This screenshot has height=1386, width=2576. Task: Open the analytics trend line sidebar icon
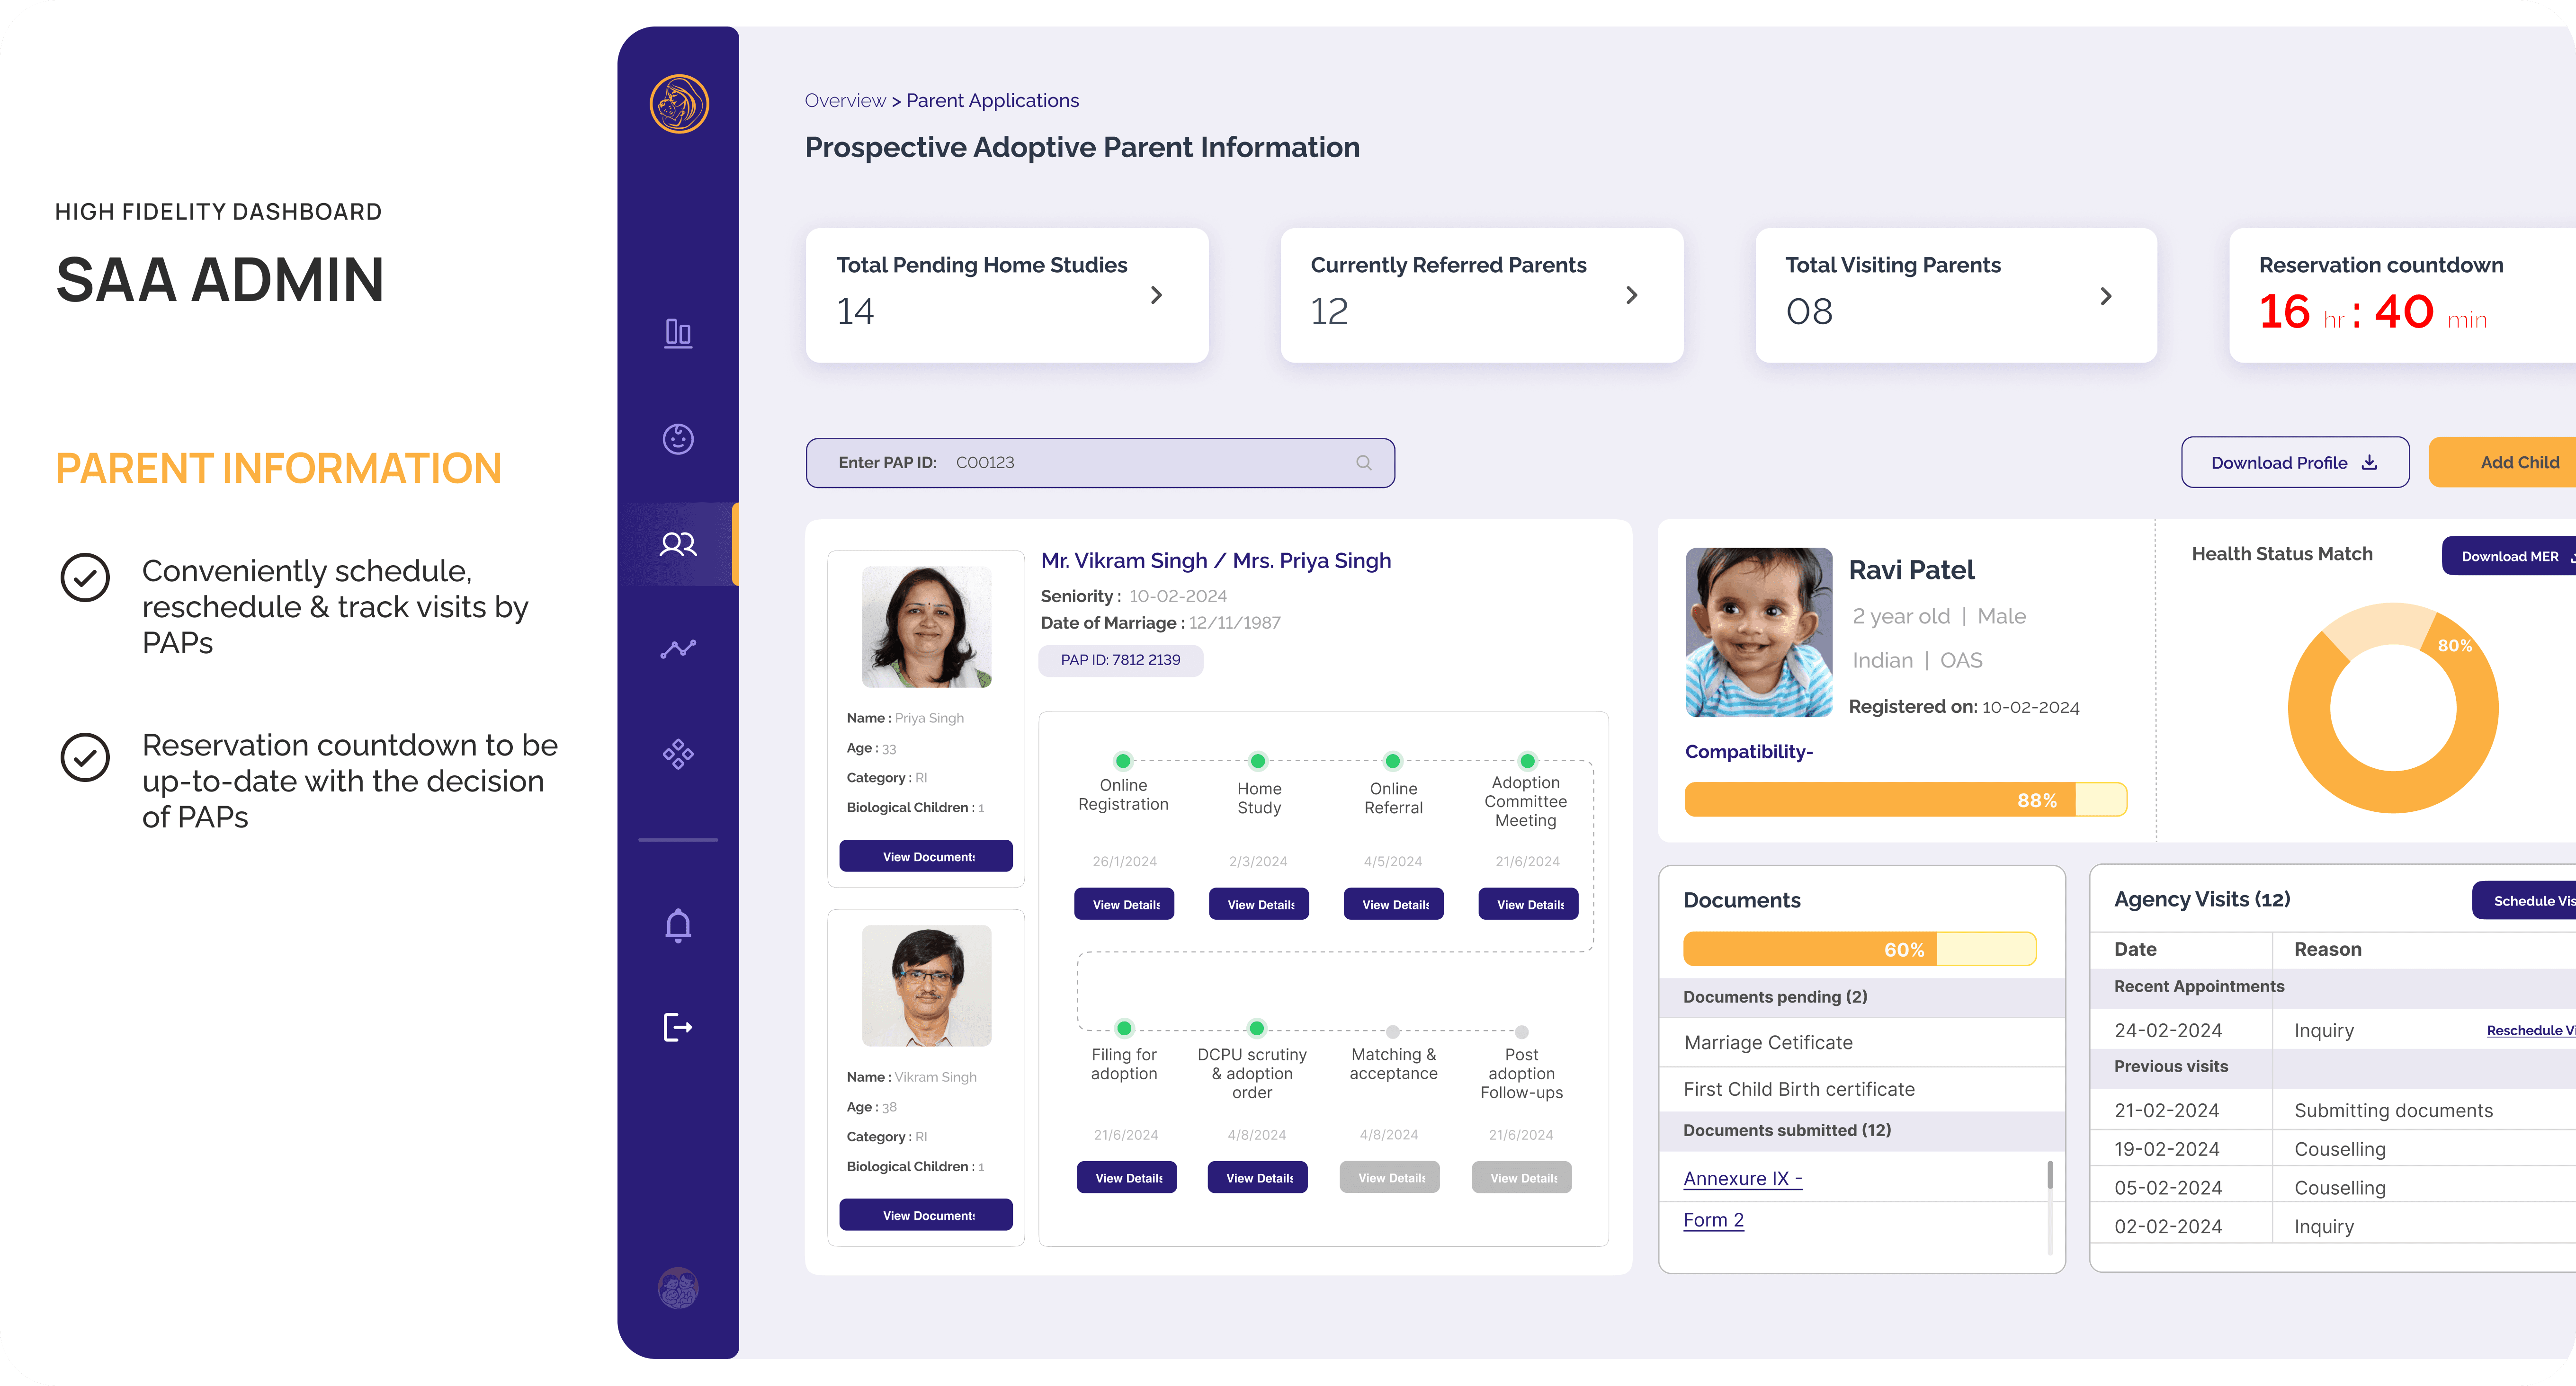[x=678, y=649]
